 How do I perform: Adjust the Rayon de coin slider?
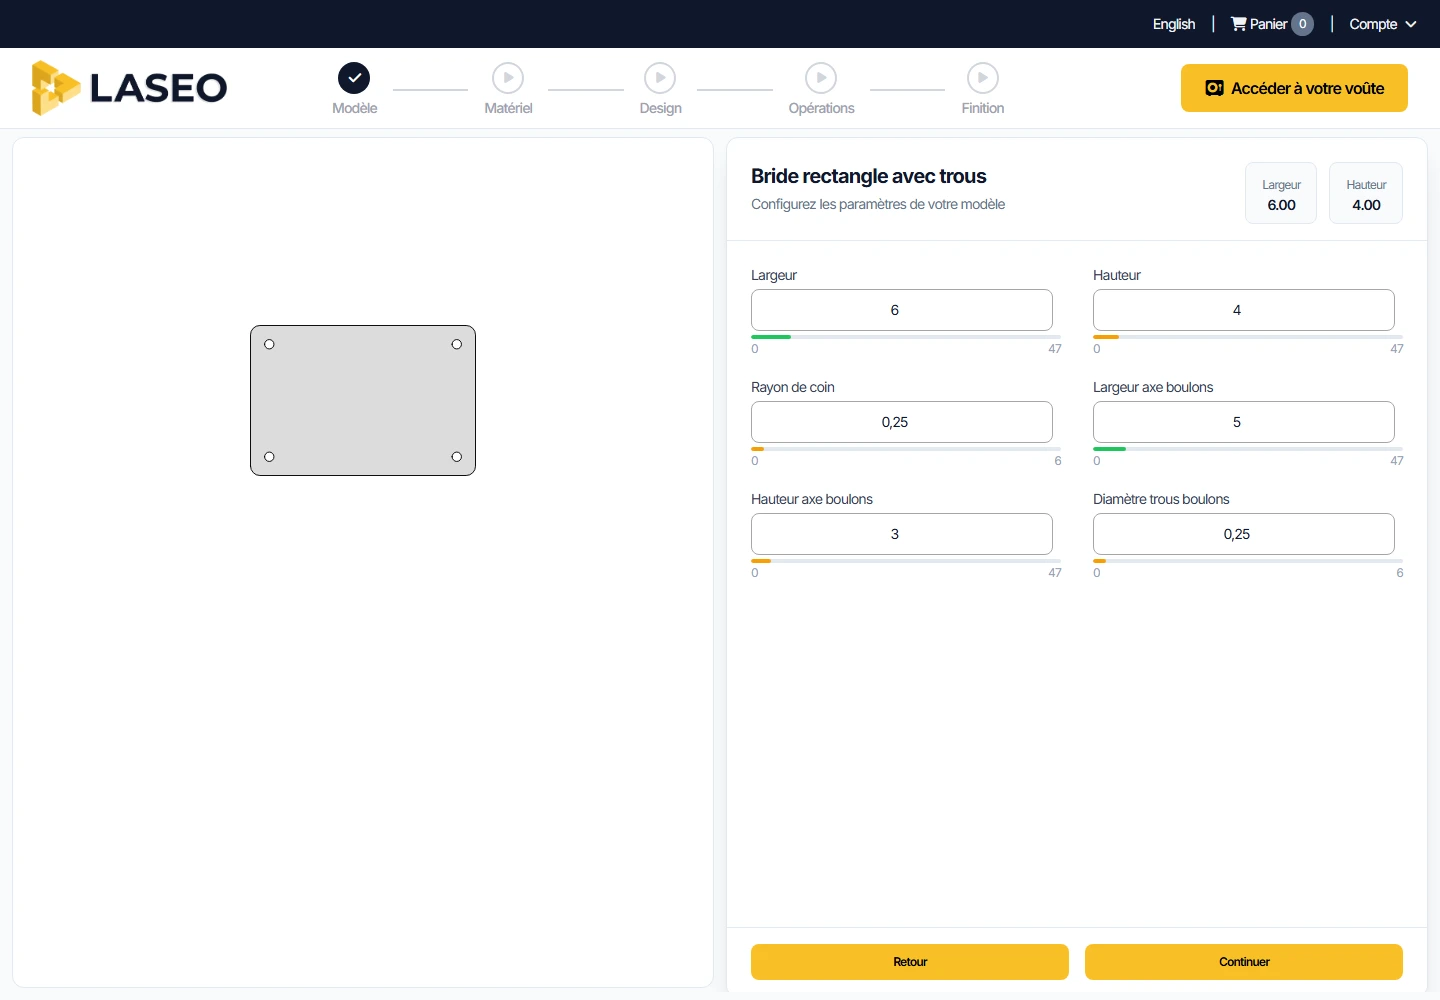[906, 449]
